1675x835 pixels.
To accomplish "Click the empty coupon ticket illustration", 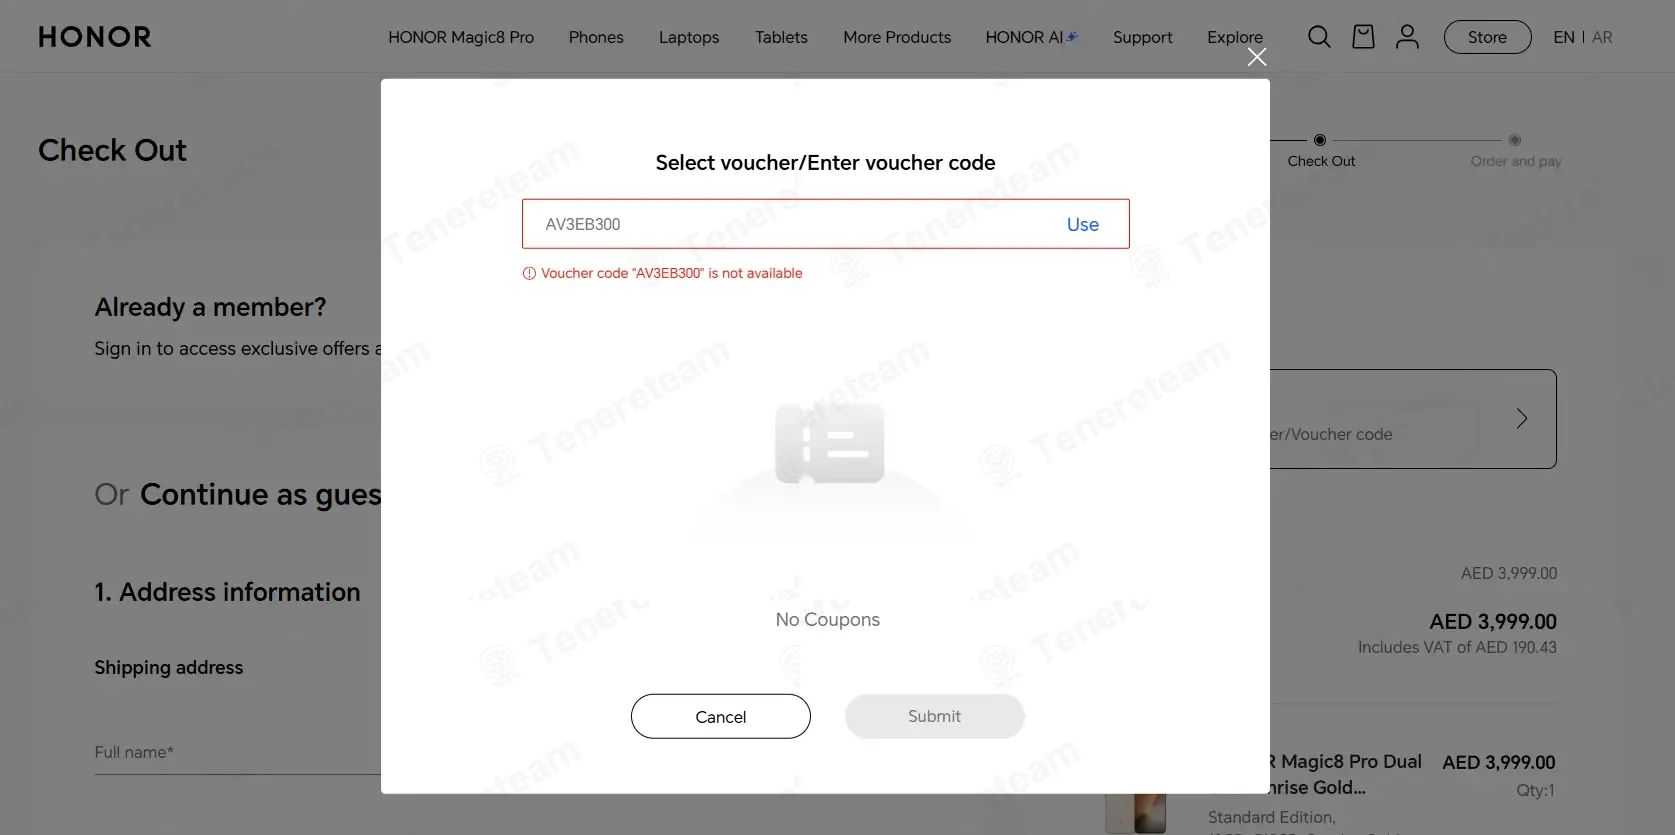I will pos(829,444).
